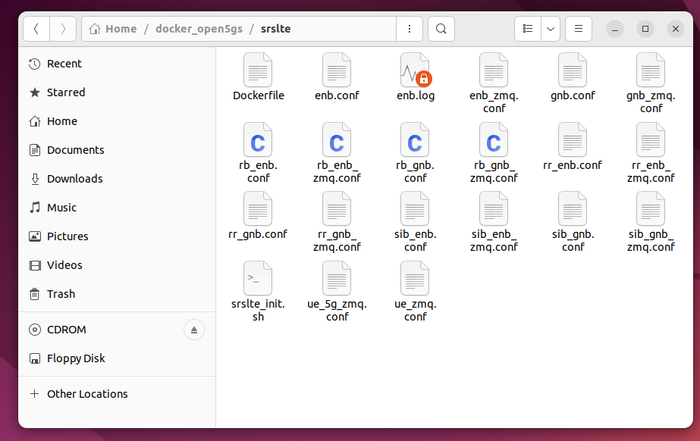Select the ue_5g_zmq.conf file

click(336, 278)
